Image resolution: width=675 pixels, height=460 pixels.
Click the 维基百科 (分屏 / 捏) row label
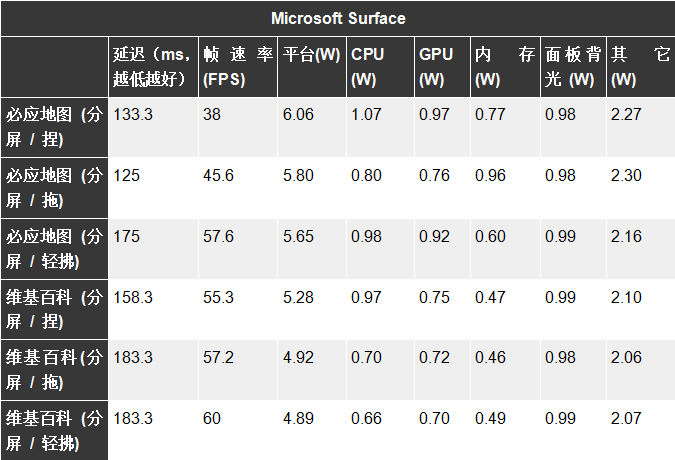tap(54, 309)
